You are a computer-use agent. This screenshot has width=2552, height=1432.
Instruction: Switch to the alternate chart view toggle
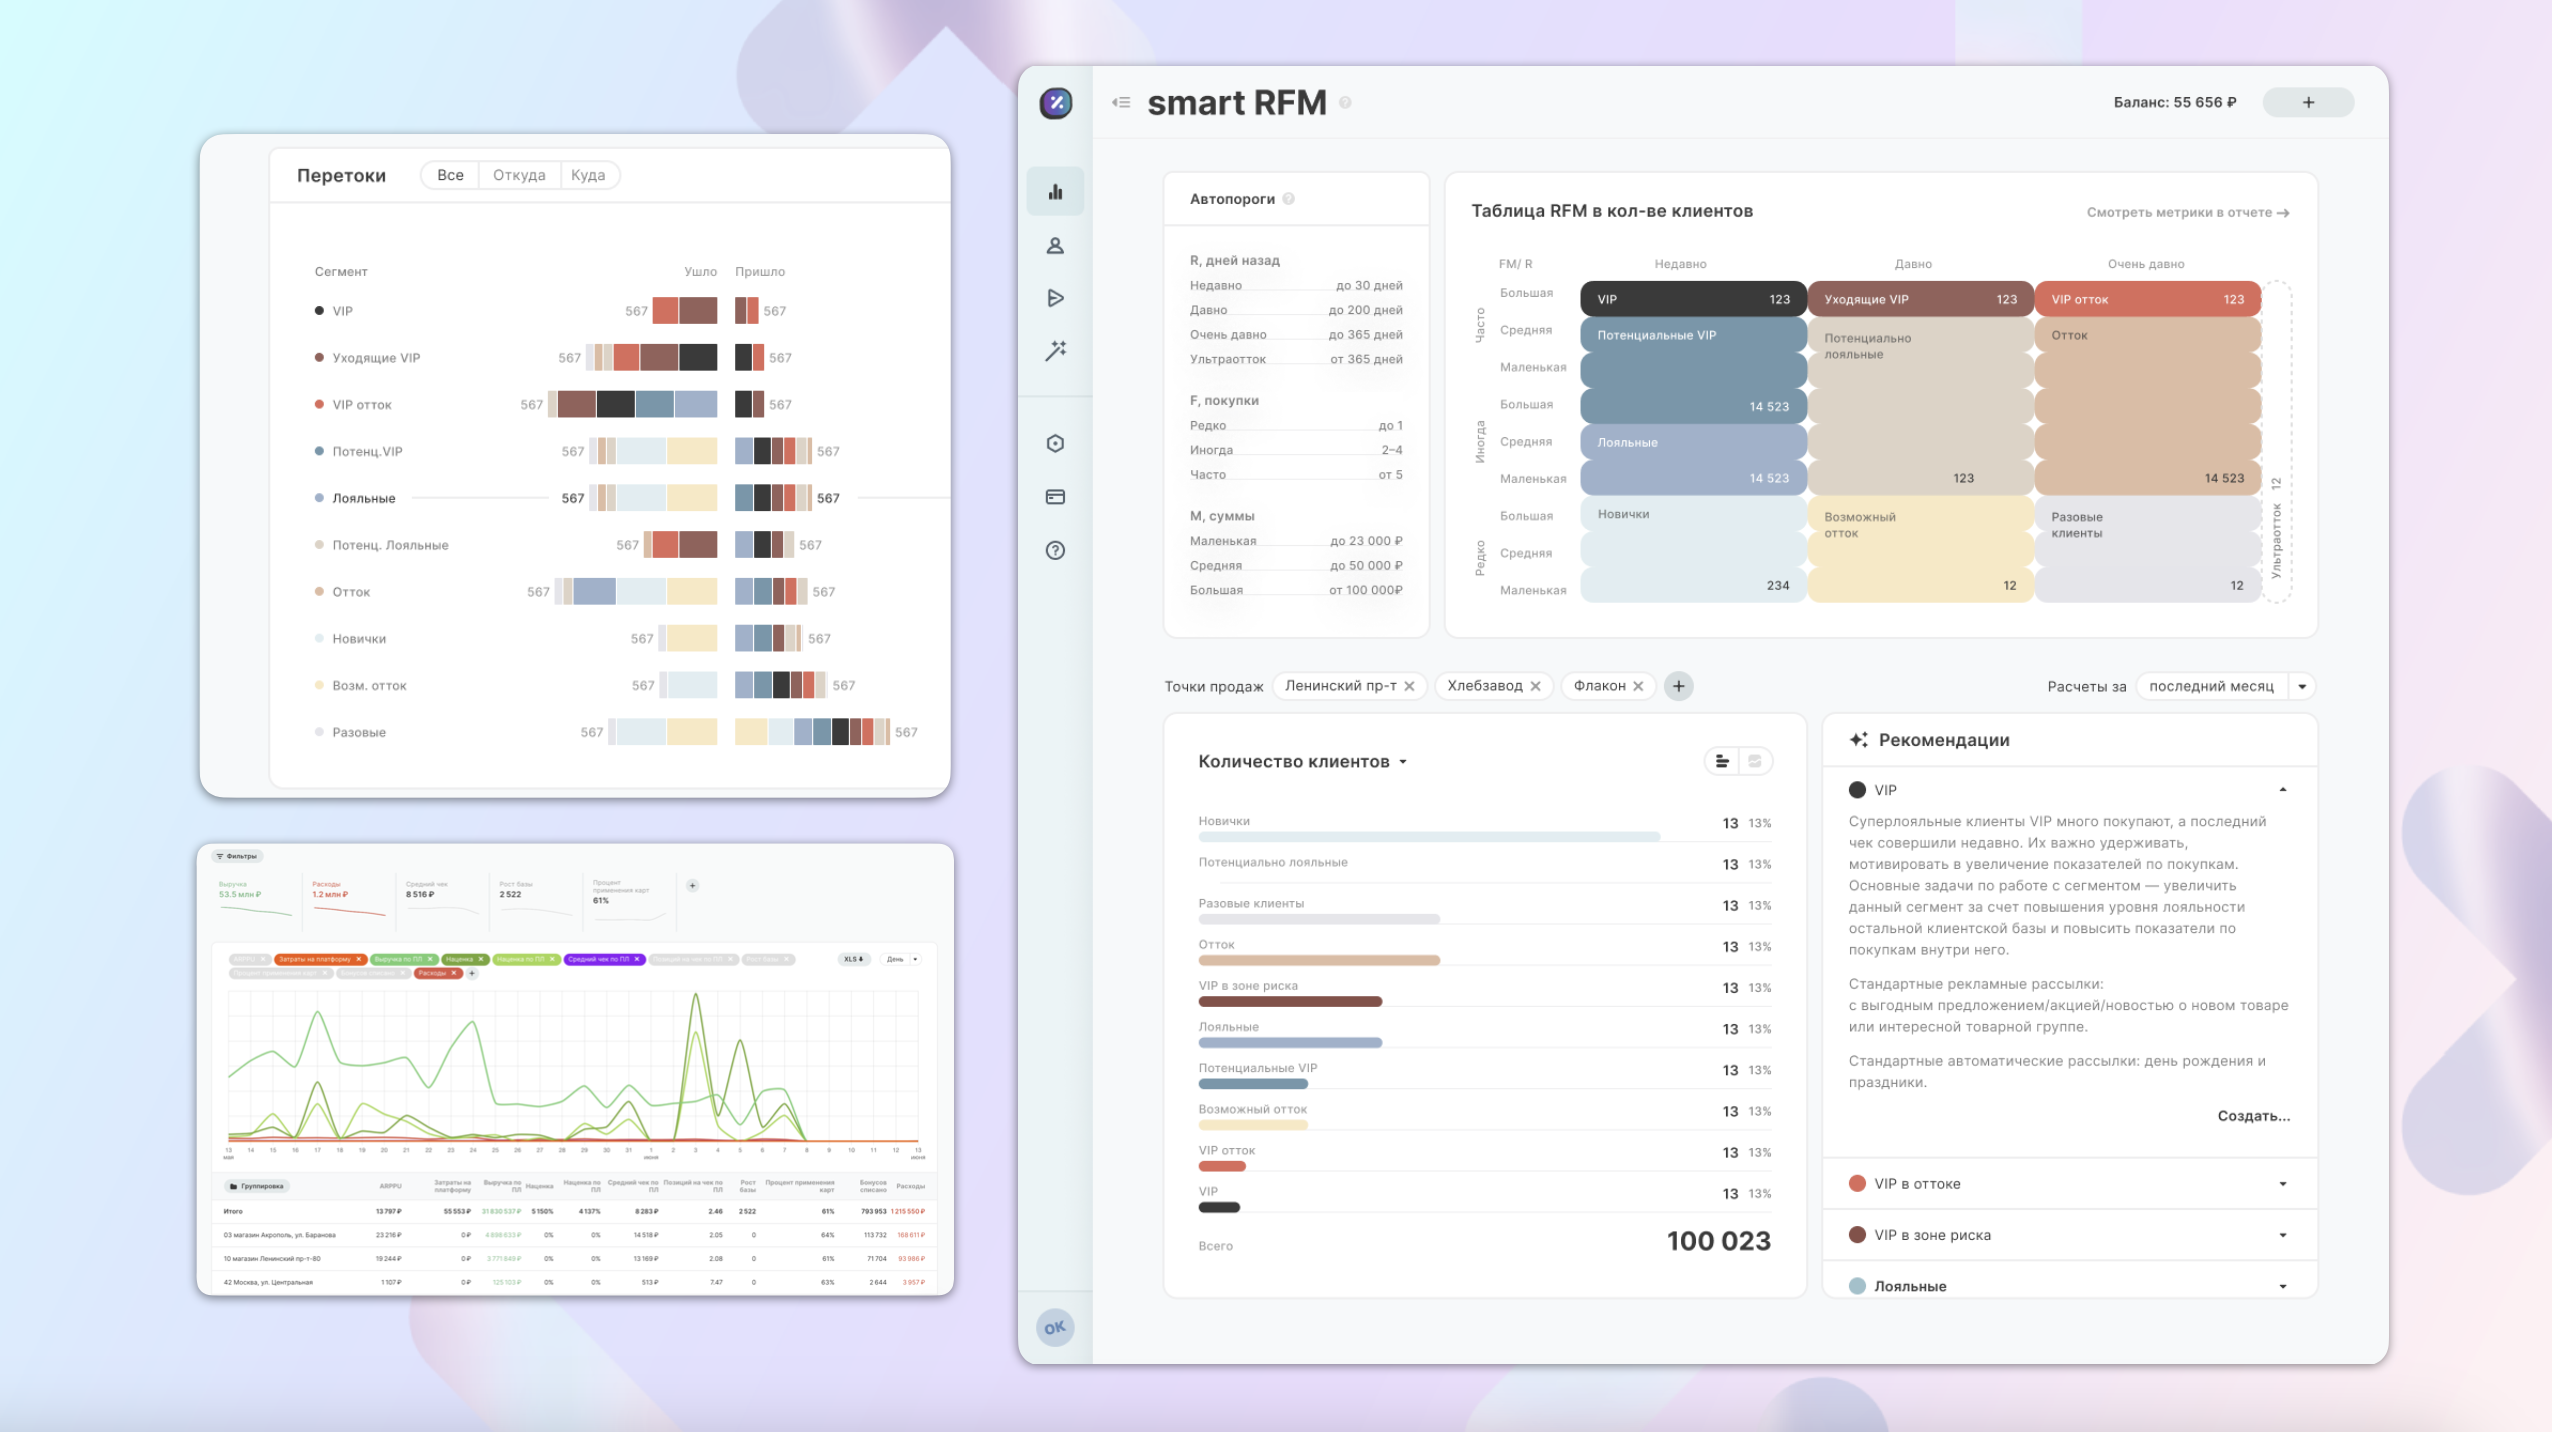point(1755,762)
